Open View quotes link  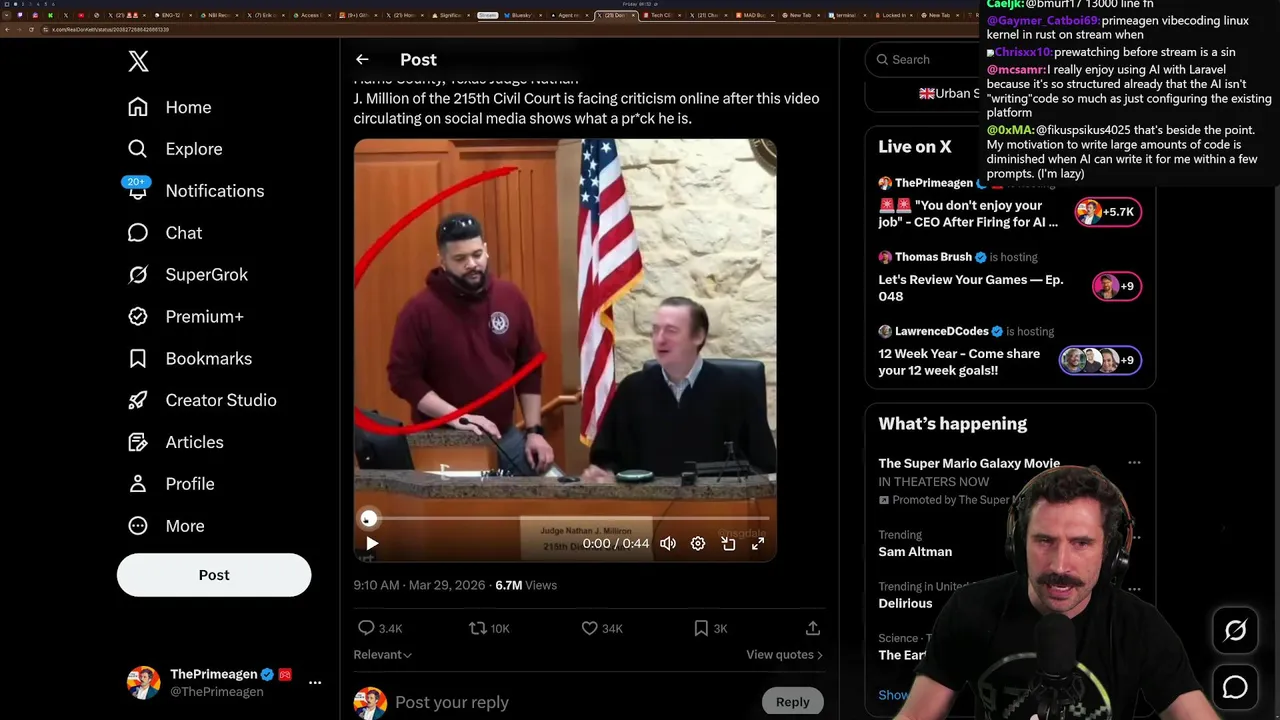pyautogui.click(x=784, y=655)
